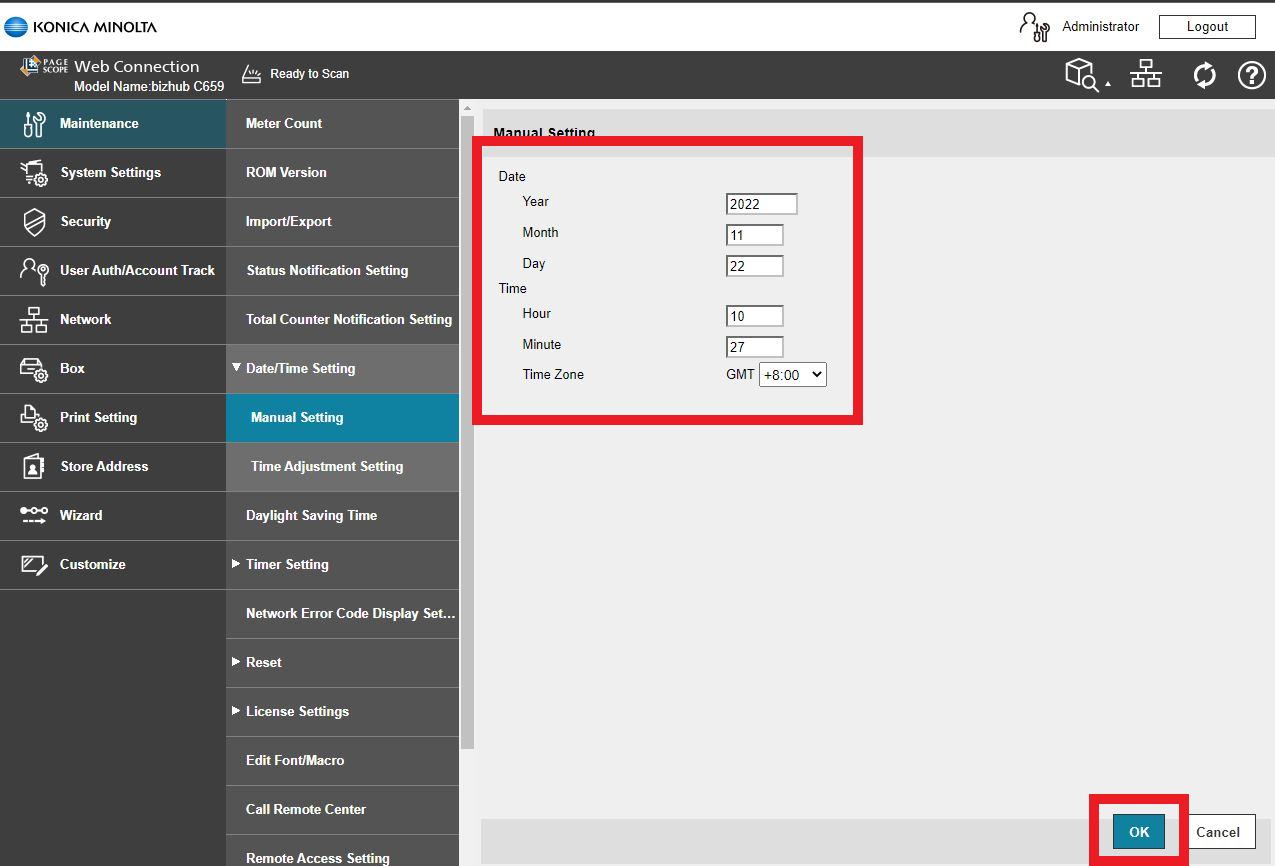Click the network sitemap icon in header

1146,74
